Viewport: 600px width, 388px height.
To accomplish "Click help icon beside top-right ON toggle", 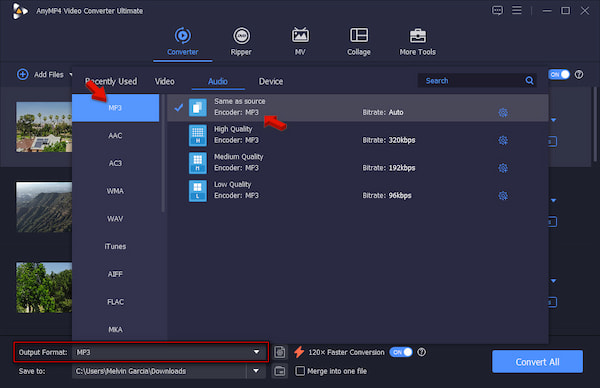I will coord(579,74).
